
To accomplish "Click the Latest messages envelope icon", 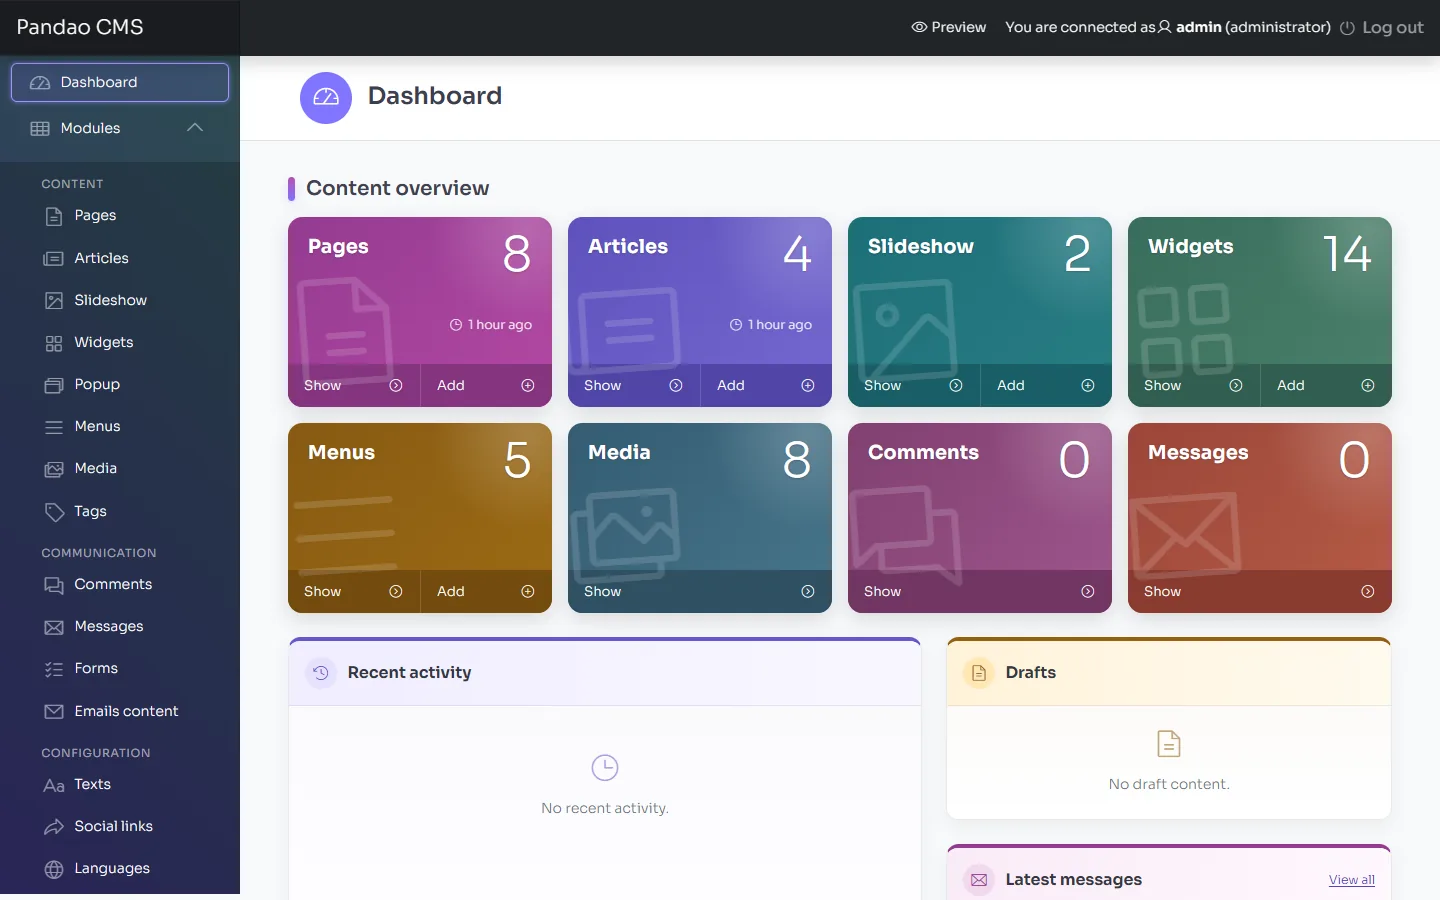I will pyautogui.click(x=979, y=880).
